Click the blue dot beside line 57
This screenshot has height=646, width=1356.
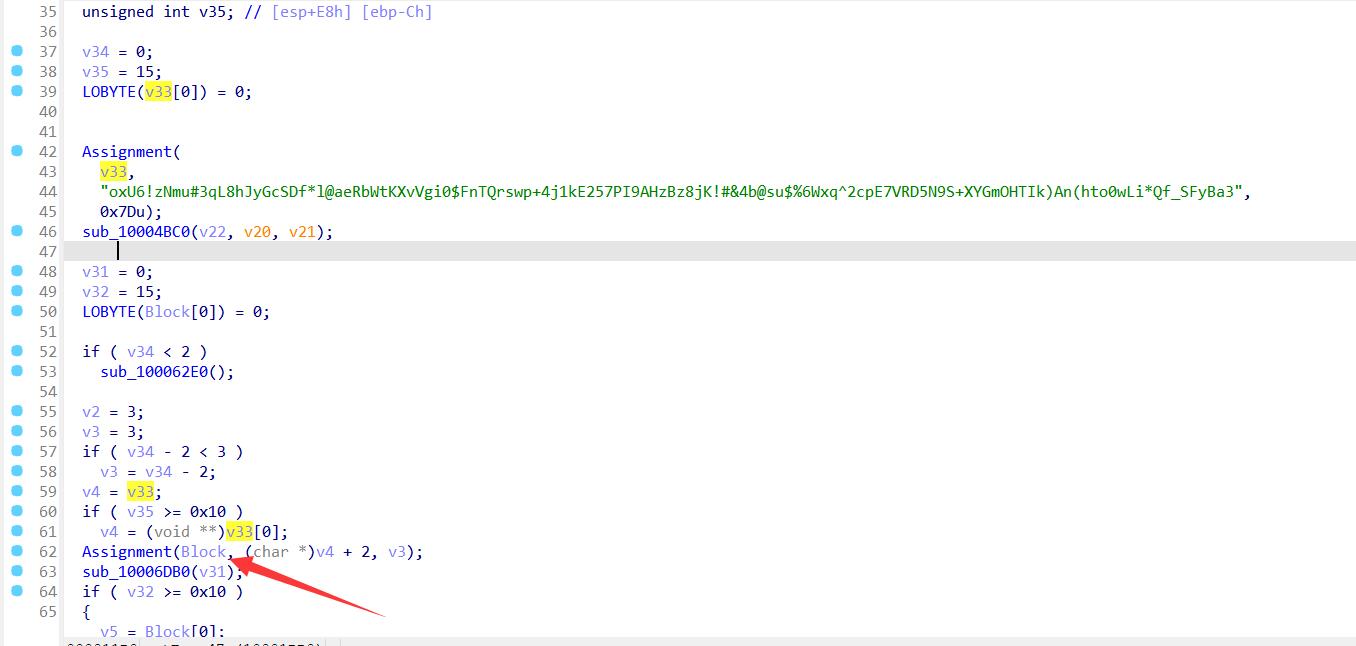17,451
